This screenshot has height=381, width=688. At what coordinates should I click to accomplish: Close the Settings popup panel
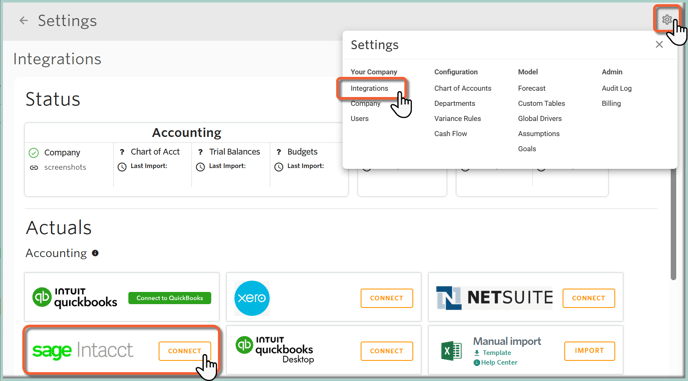click(659, 44)
